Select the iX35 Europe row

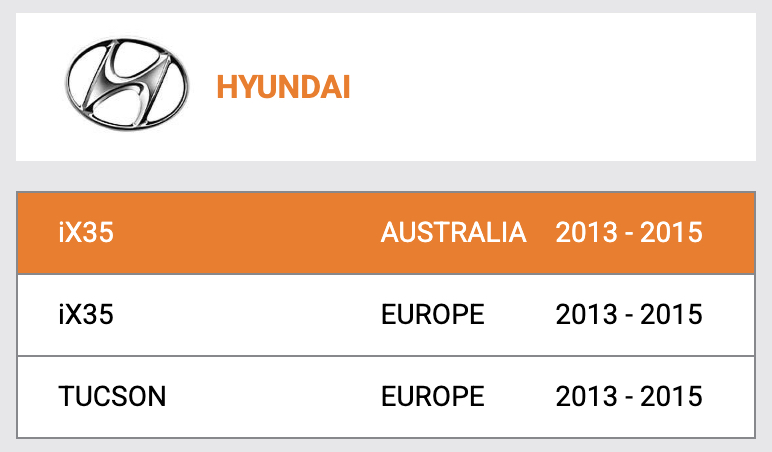tap(386, 315)
